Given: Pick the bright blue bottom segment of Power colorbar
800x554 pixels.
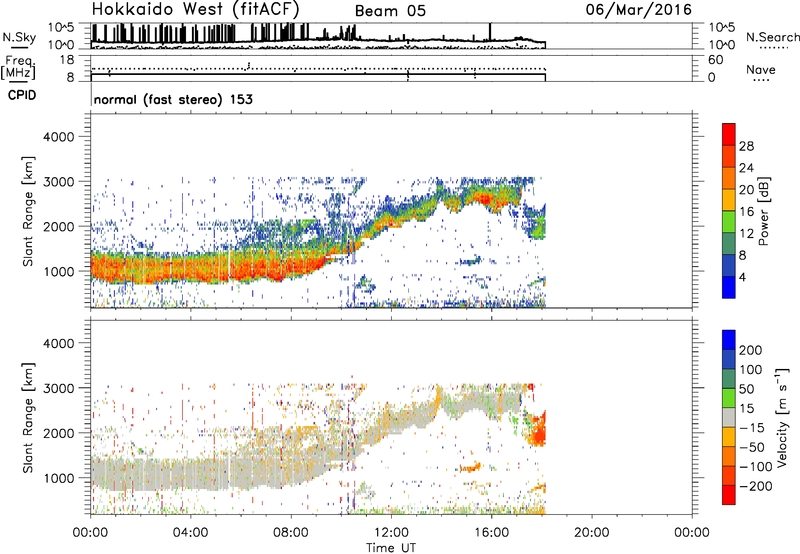Looking at the screenshot, I should [x=729, y=287].
